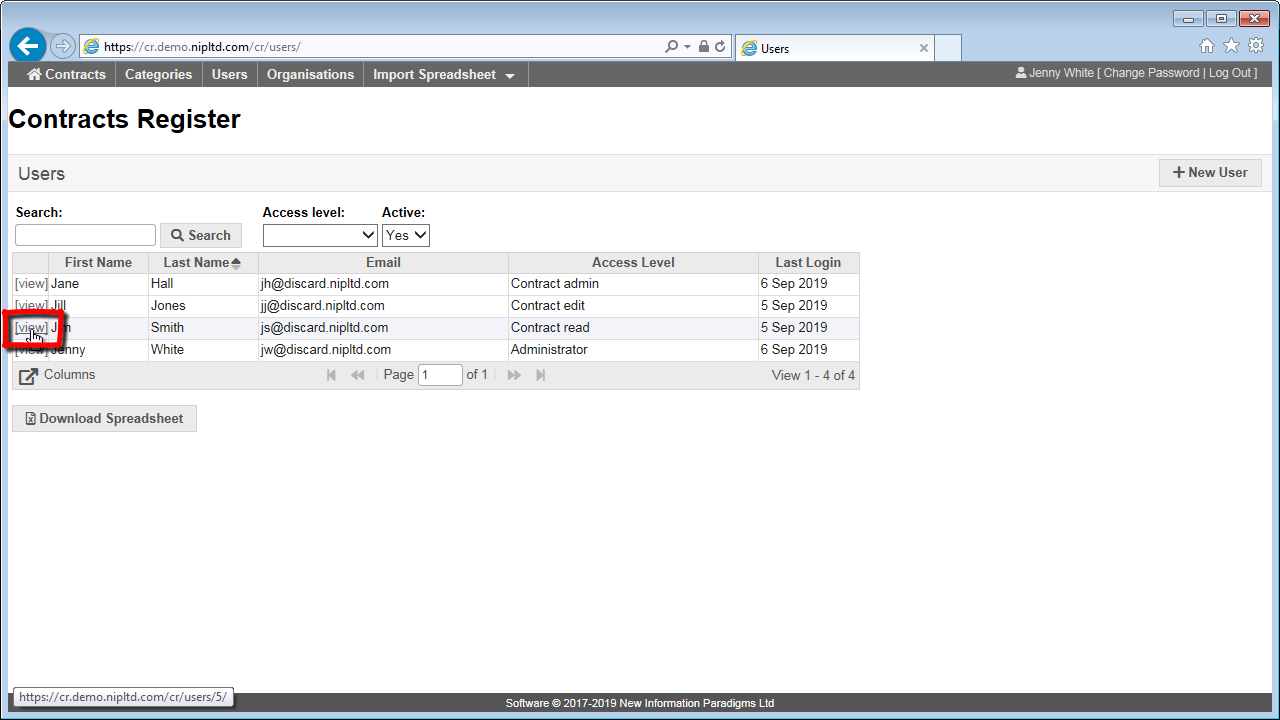Click the first page arrow in pager
This screenshot has width=1280, height=720.
[332, 375]
